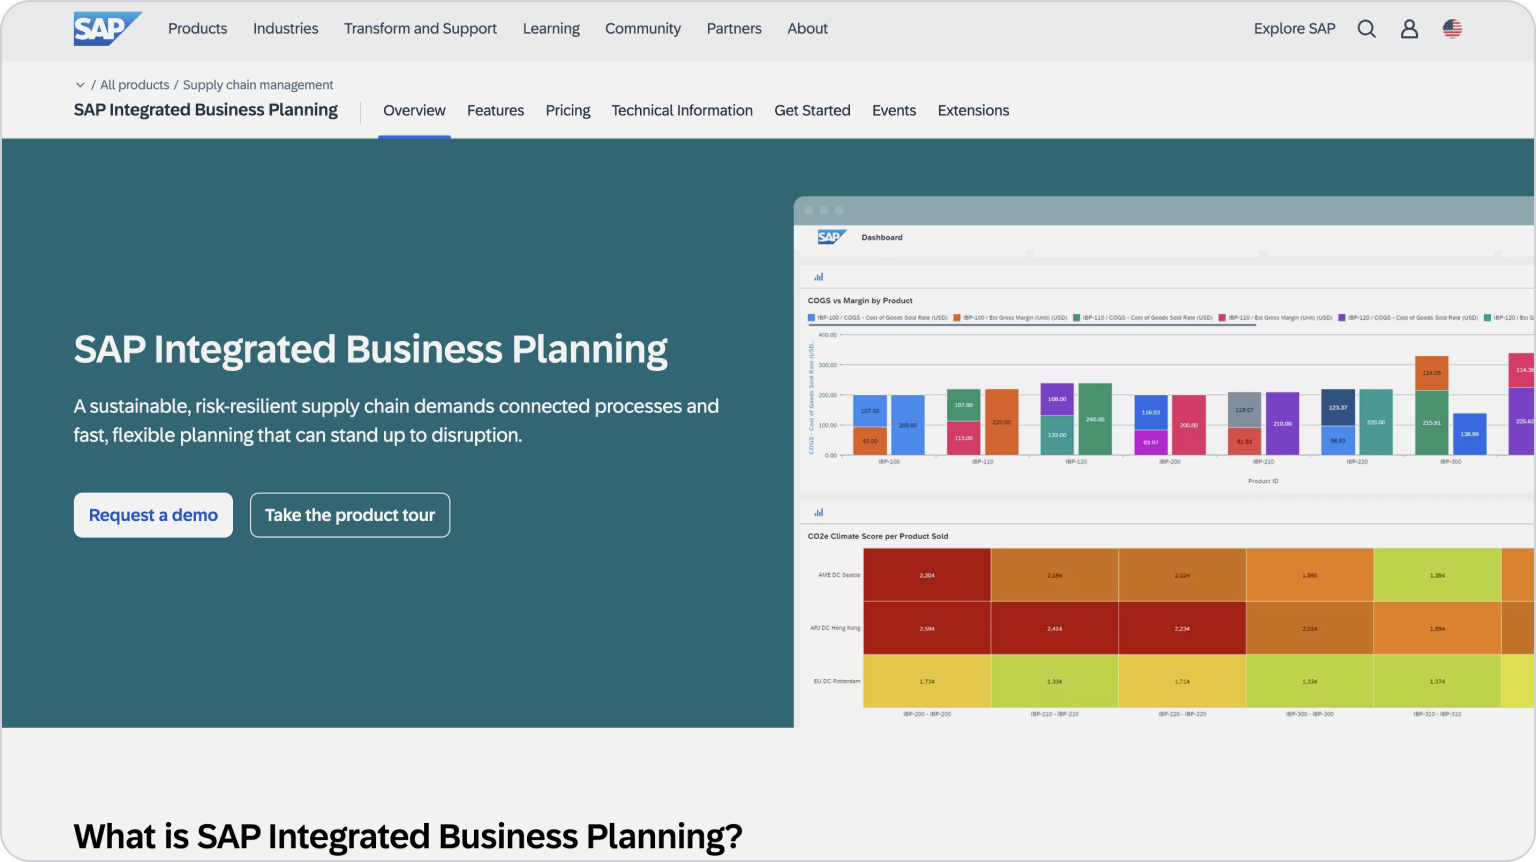Click the green IBP-110 COGS legend swatch
The width and height of the screenshot is (1536, 862).
[1076, 318]
